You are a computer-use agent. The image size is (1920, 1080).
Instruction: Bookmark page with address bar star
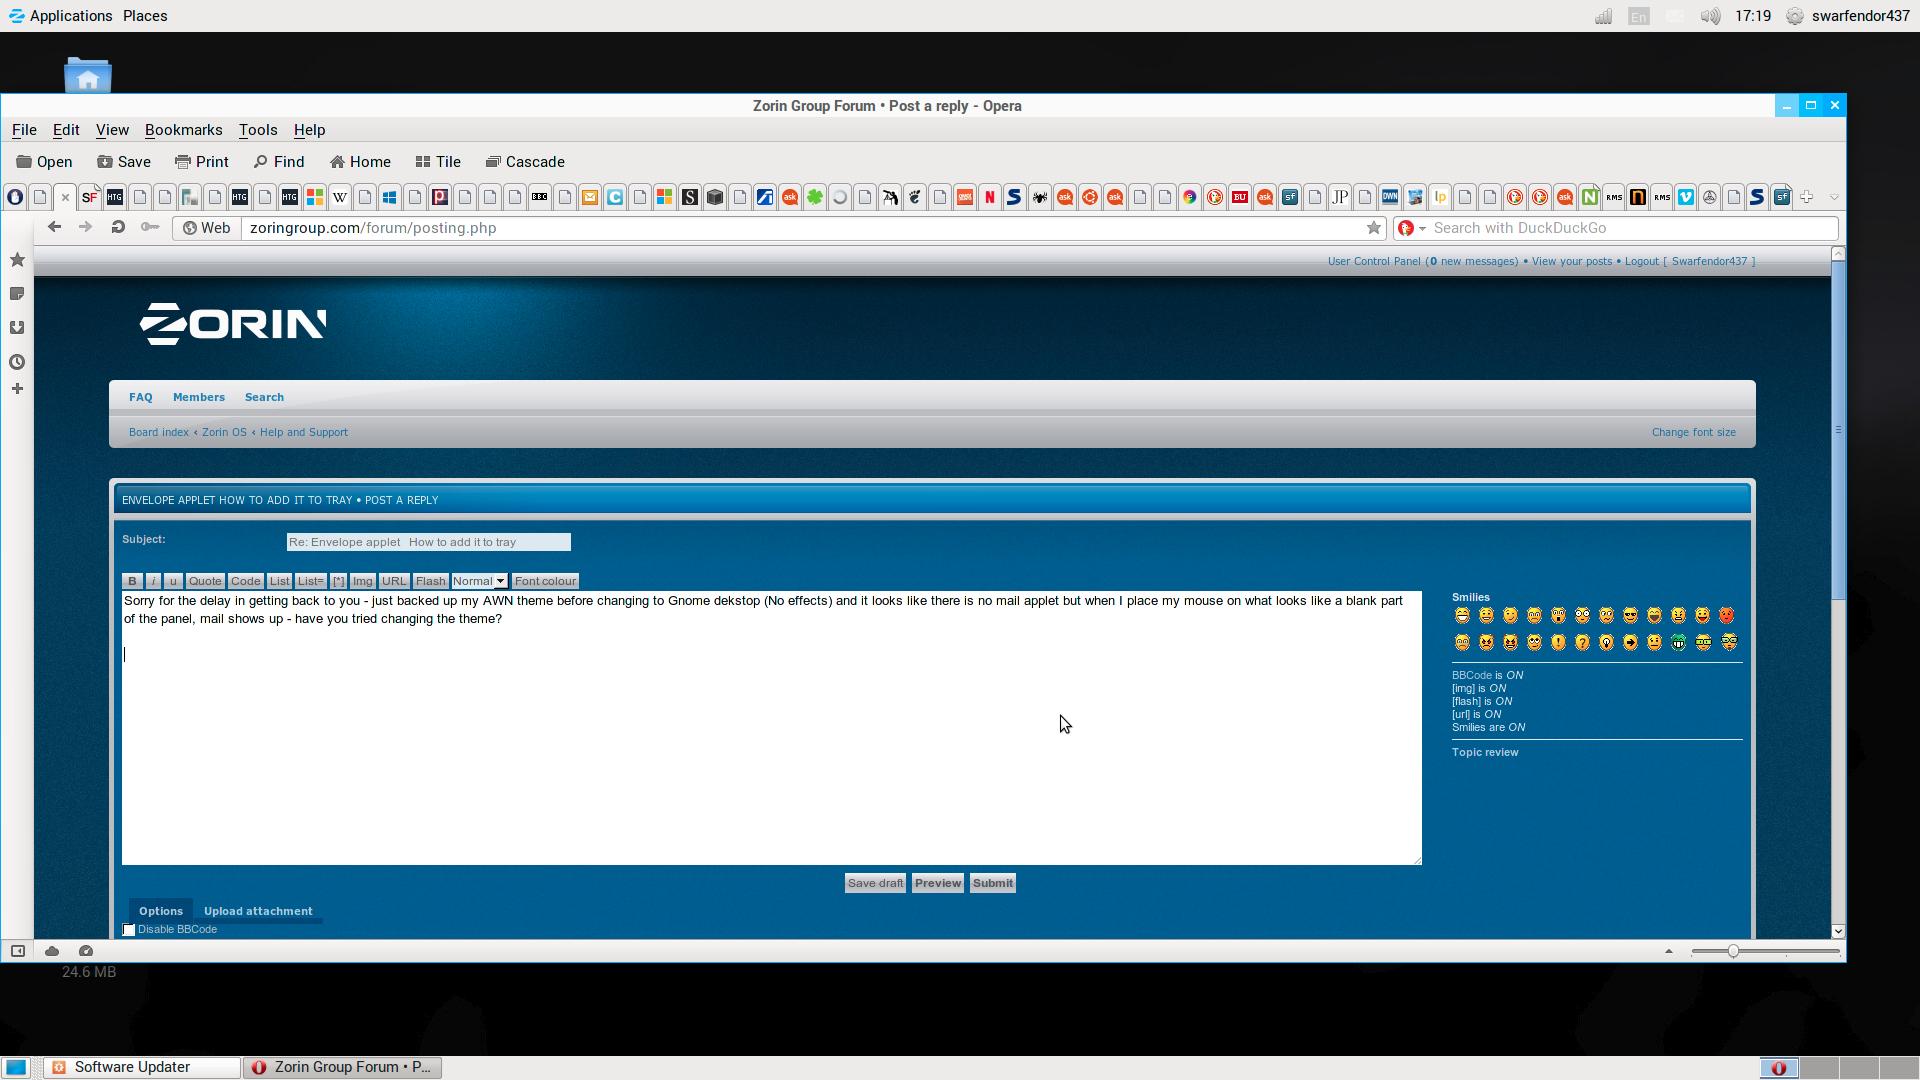pyautogui.click(x=1374, y=228)
